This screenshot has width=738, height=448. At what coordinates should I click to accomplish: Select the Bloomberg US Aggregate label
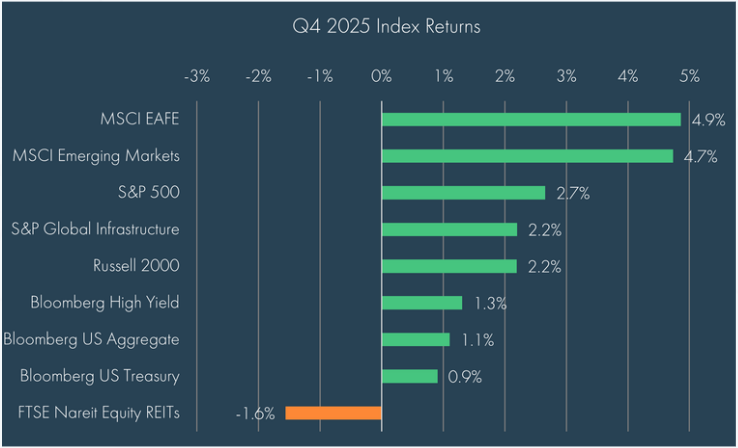(92, 339)
